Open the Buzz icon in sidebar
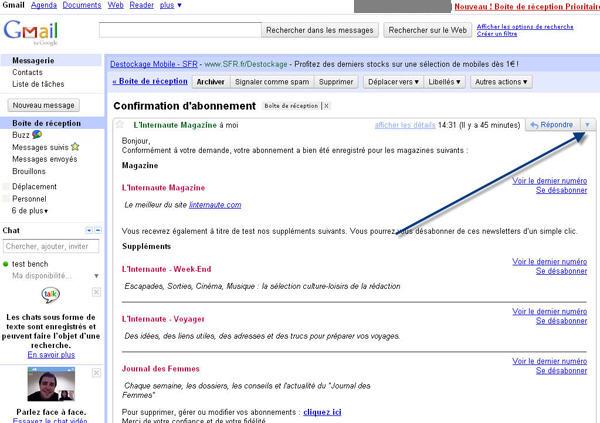 coord(37,134)
